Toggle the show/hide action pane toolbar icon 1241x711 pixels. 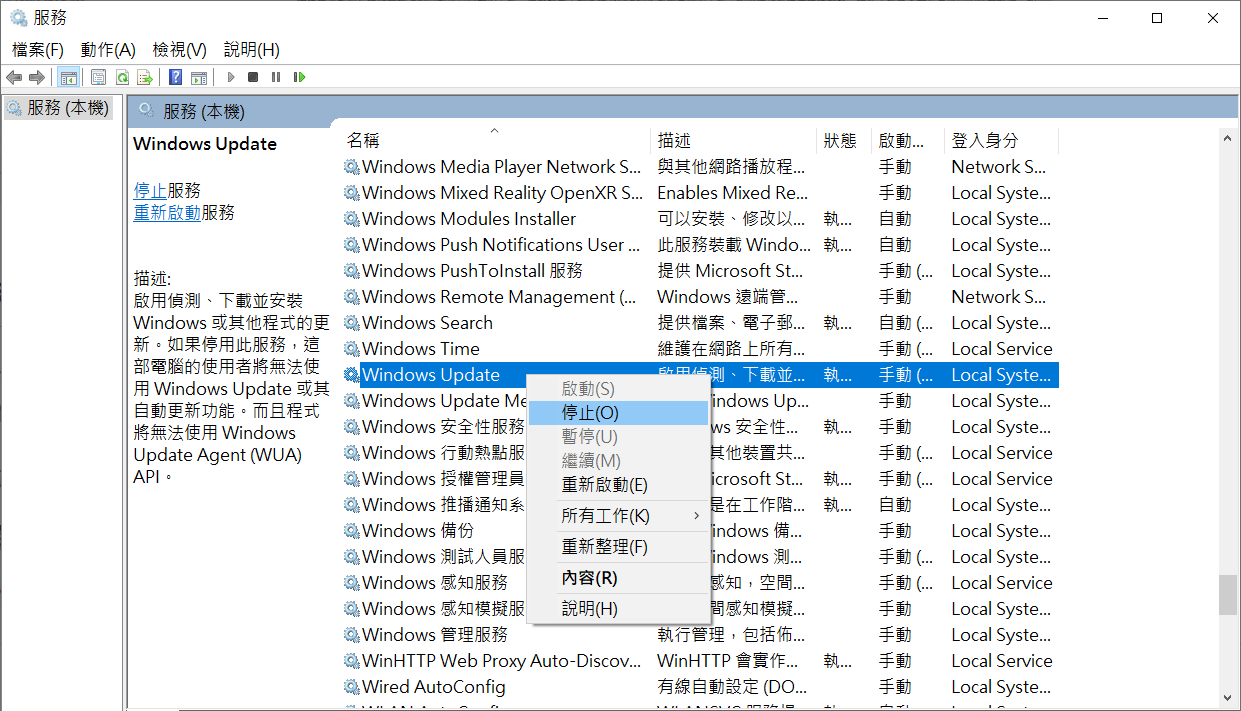199,77
